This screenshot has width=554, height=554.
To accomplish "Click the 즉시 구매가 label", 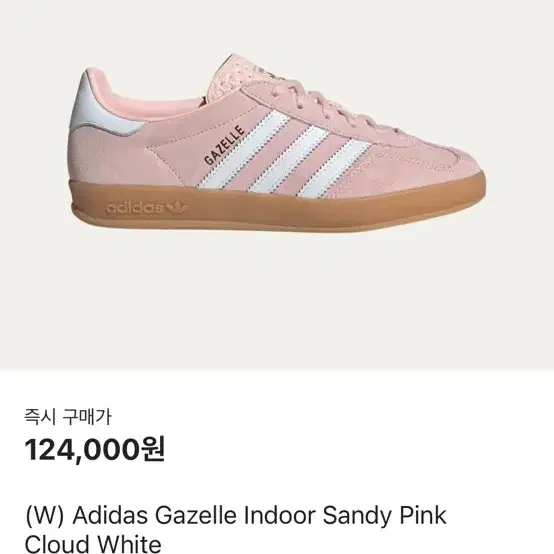I will (x=68, y=417).
